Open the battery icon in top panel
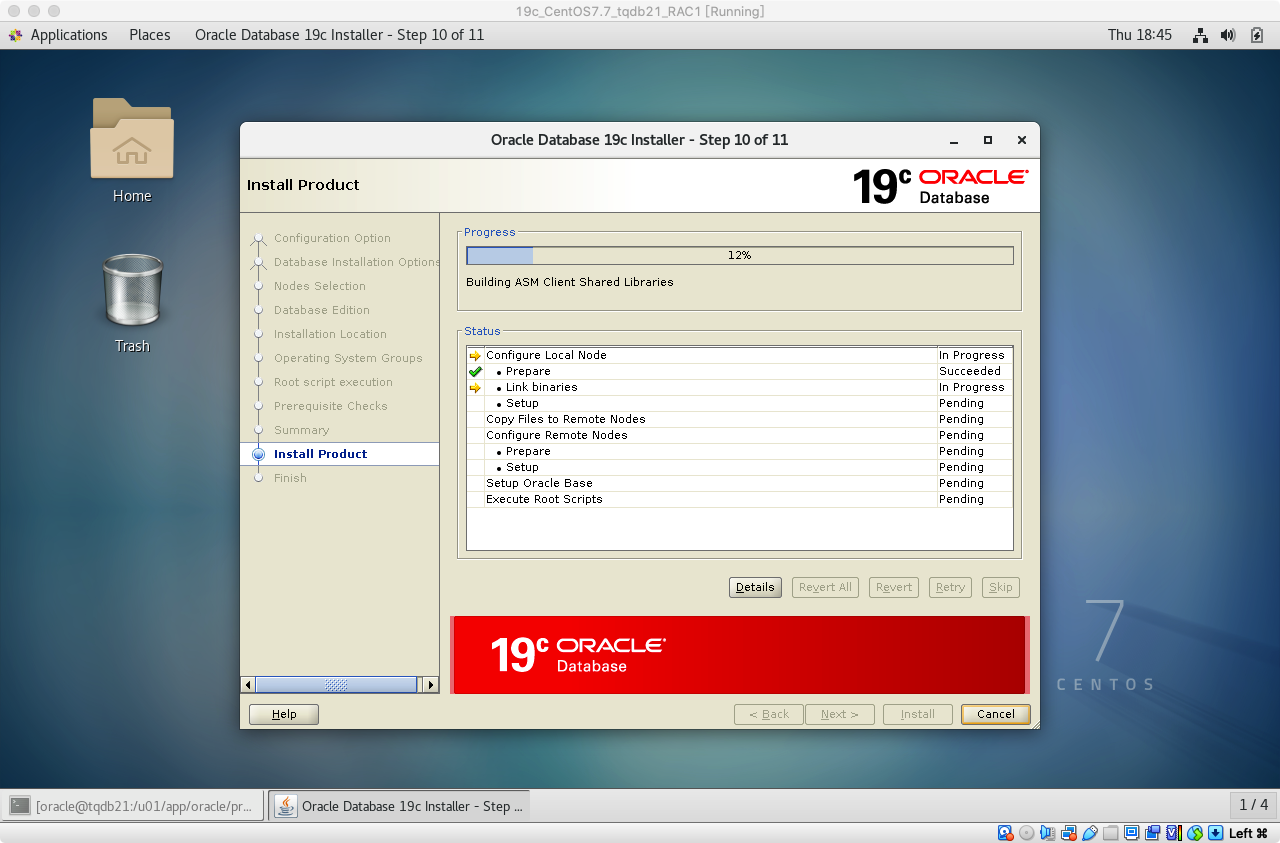The width and height of the screenshot is (1280, 843). [x=1257, y=35]
